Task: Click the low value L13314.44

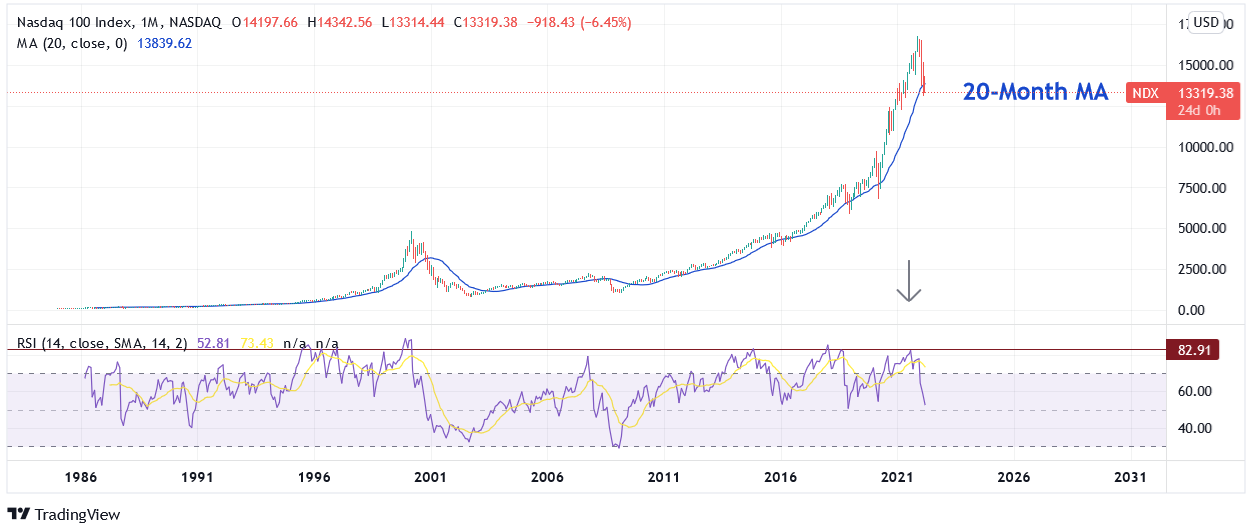Action: click(412, 23)
